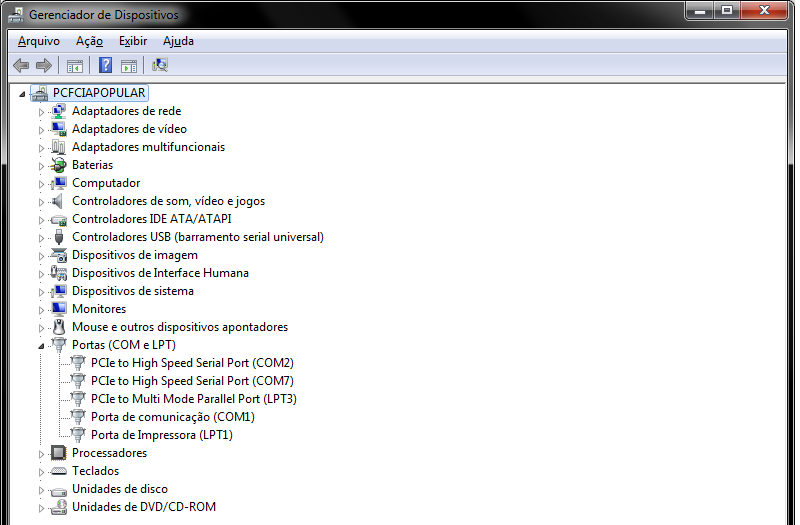800x525 pixels.
Task: Expand Unidades de disco arrow
Action: [x=41, y=490]
